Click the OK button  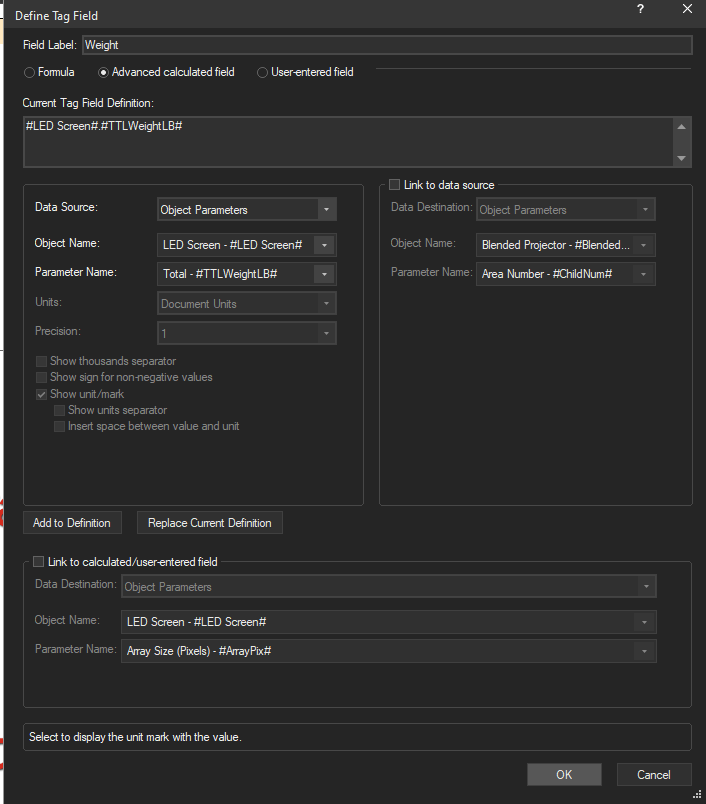click(x=564, y=774)
